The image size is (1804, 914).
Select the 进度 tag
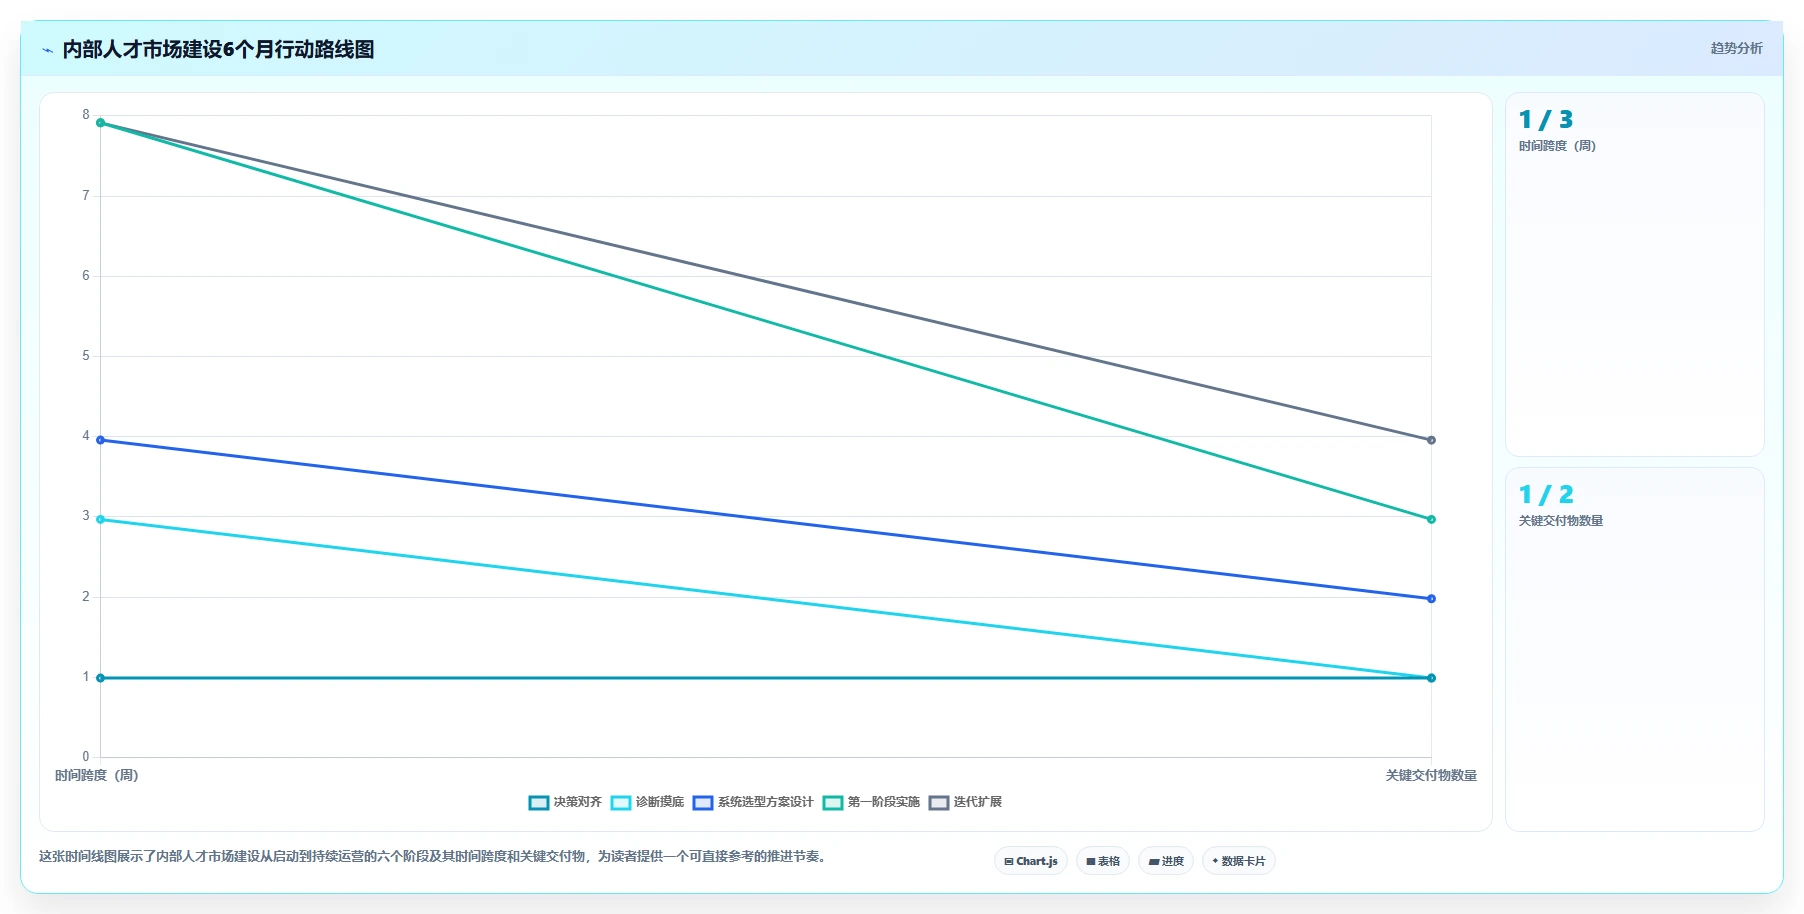pos(1166,861)
